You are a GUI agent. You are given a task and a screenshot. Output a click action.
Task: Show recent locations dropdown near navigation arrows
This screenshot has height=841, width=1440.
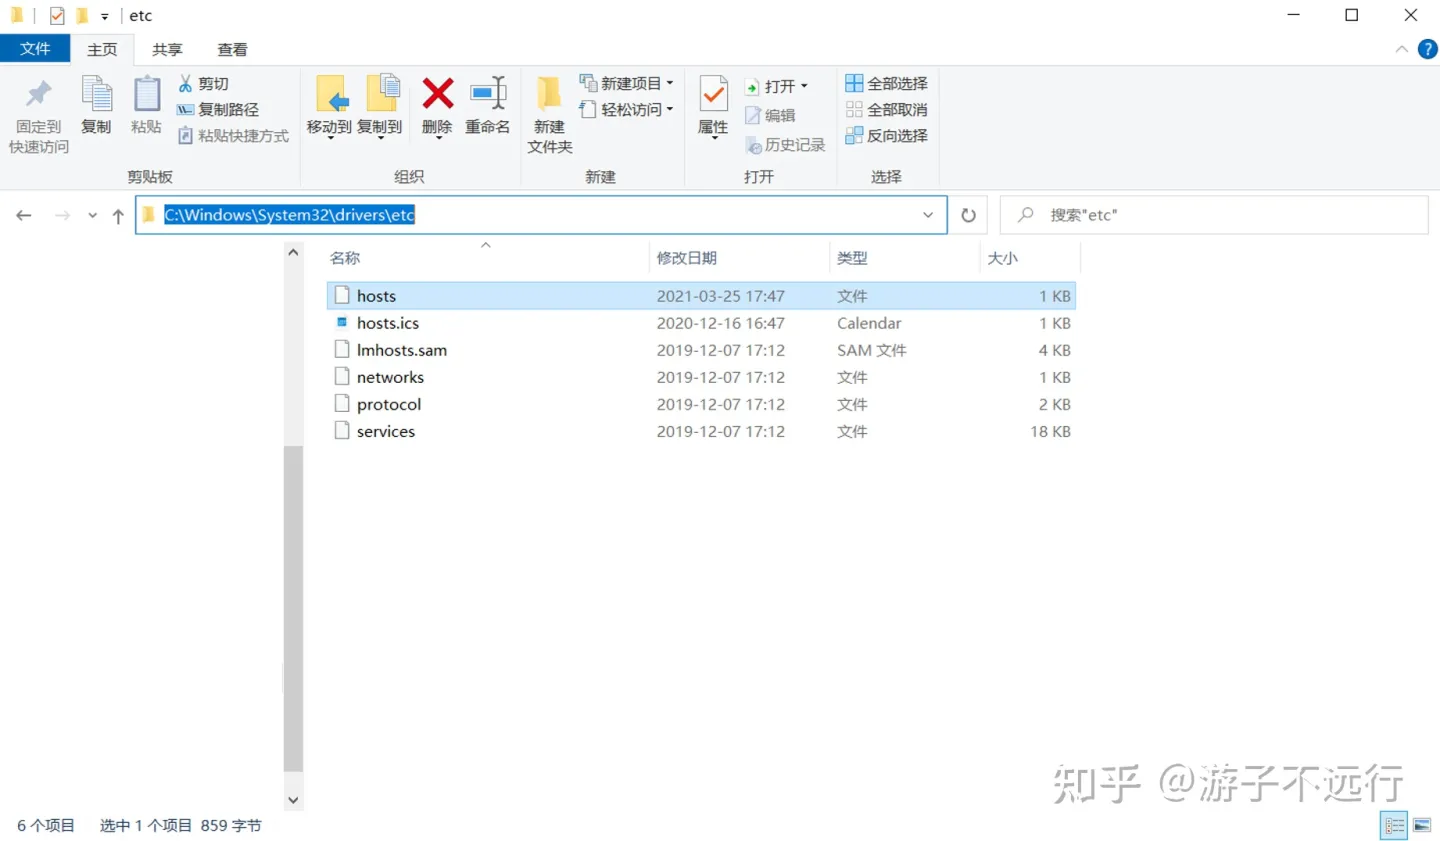[92, 215]
